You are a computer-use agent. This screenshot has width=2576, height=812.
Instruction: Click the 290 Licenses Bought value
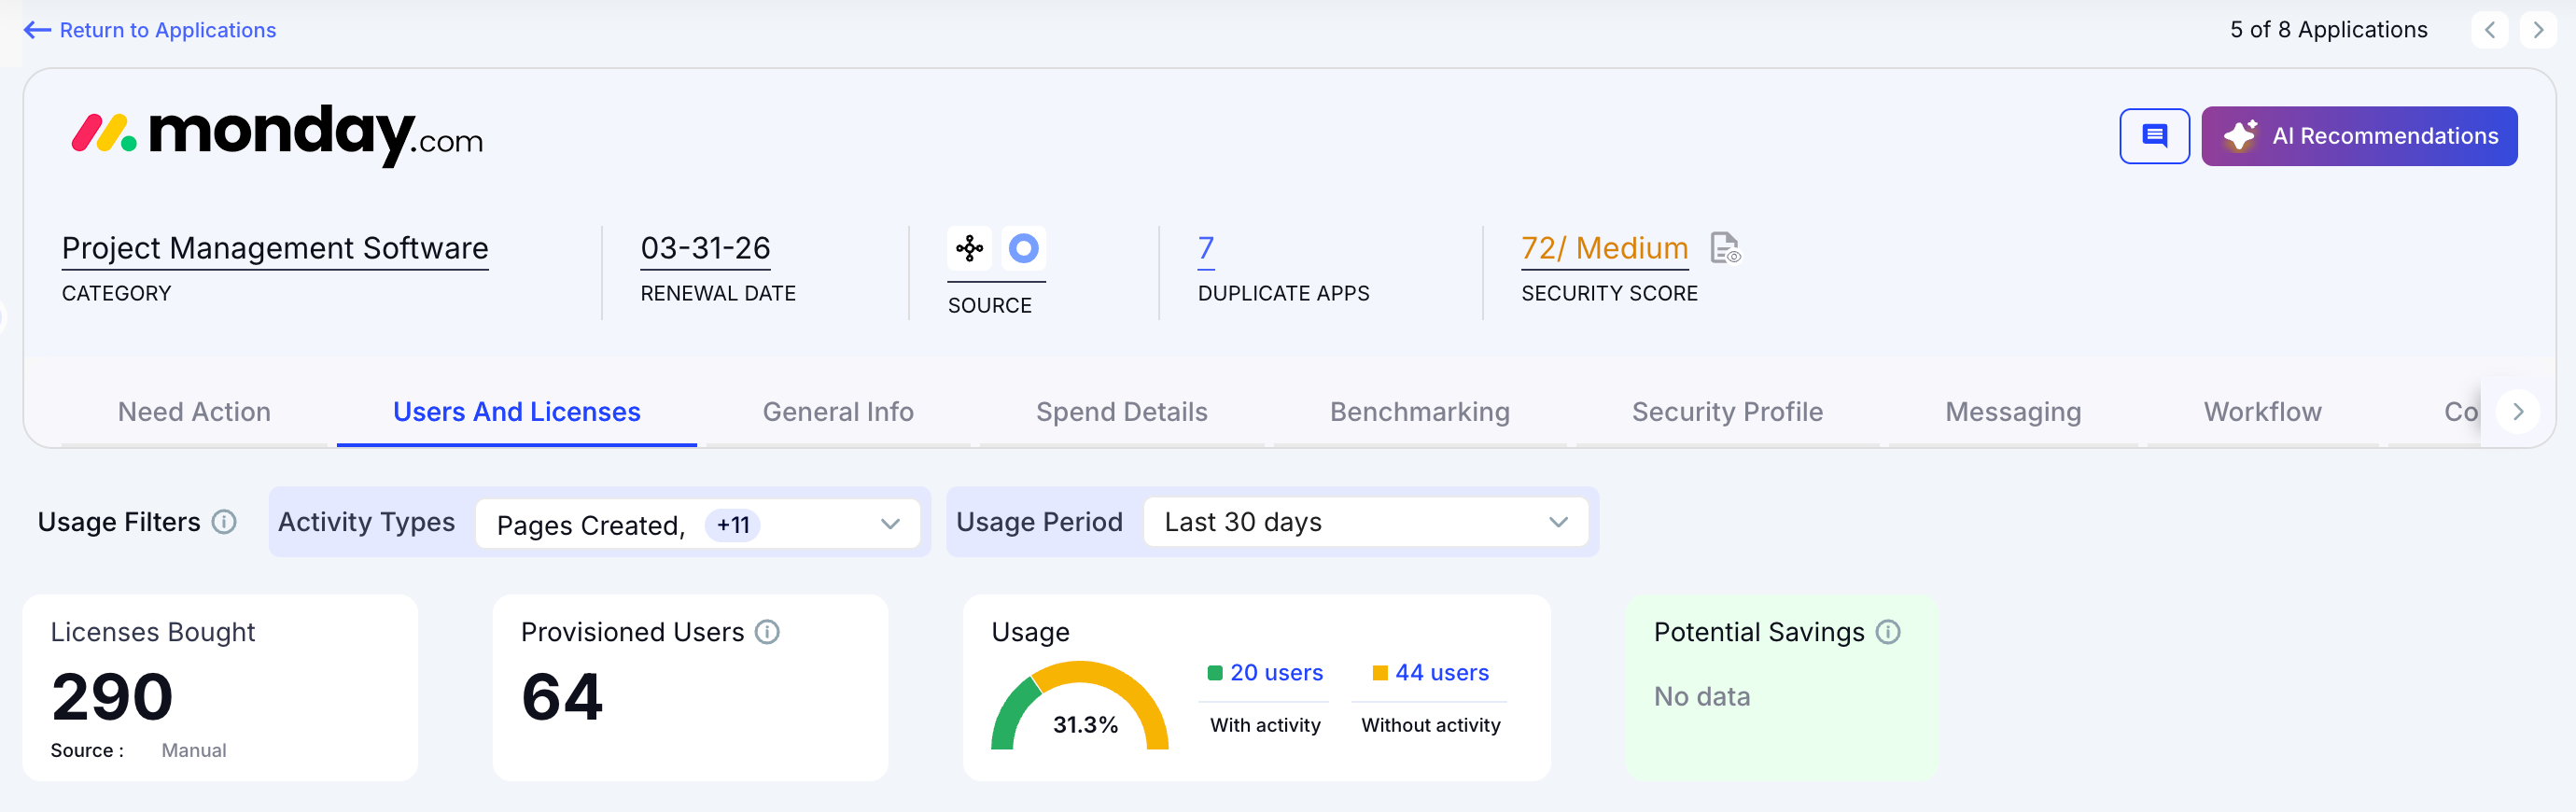click(112, 697)
